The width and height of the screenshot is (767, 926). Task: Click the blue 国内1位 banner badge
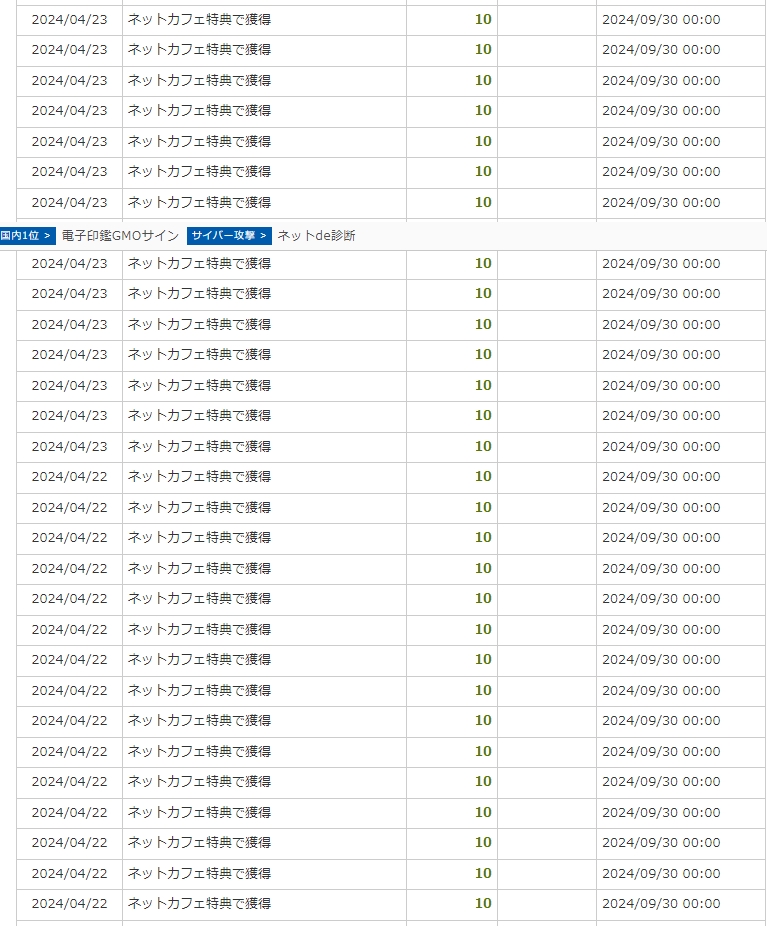coord(27,236)
